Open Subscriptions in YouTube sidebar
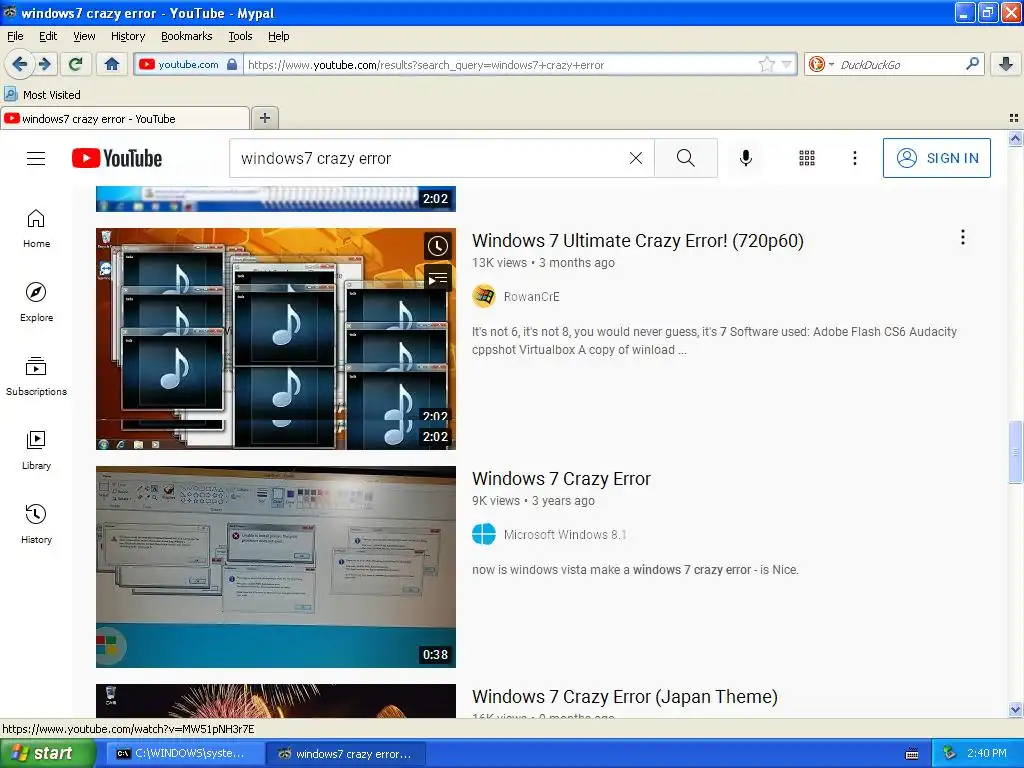This screenshot has height=768, width=1024. [x=36, y=376]
